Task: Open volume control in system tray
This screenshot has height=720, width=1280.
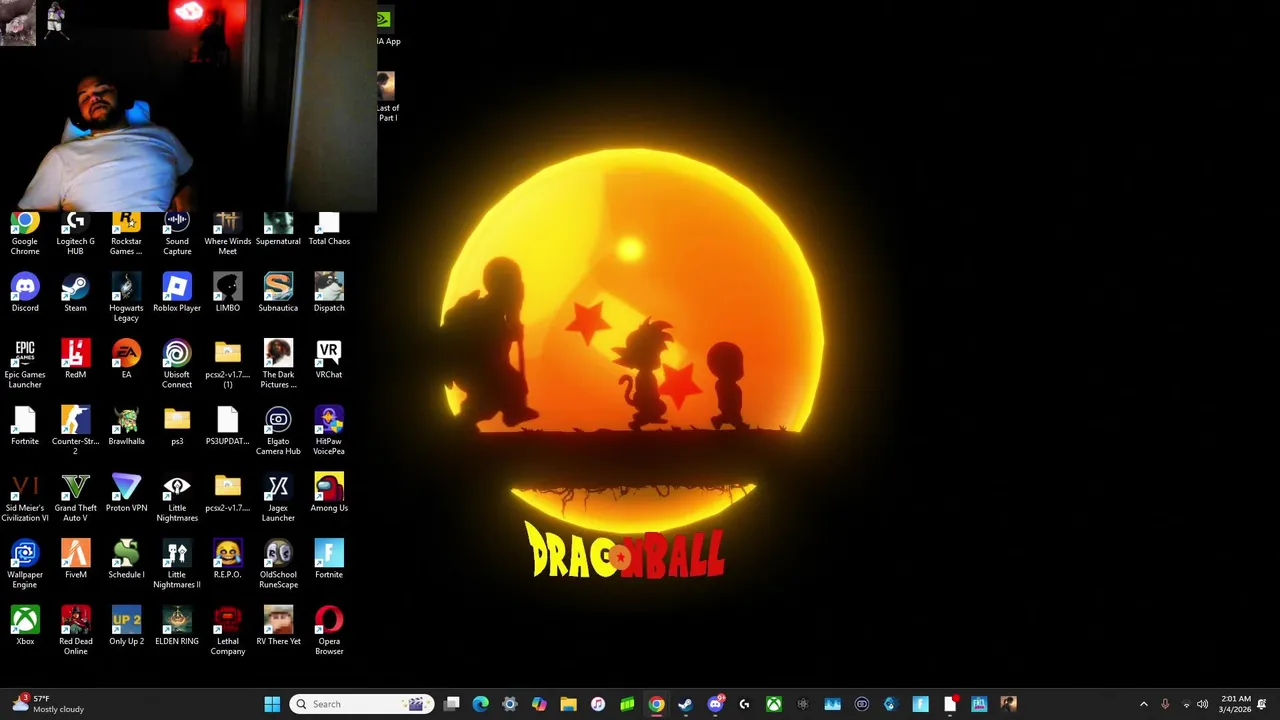Action: coord(1202,704)
